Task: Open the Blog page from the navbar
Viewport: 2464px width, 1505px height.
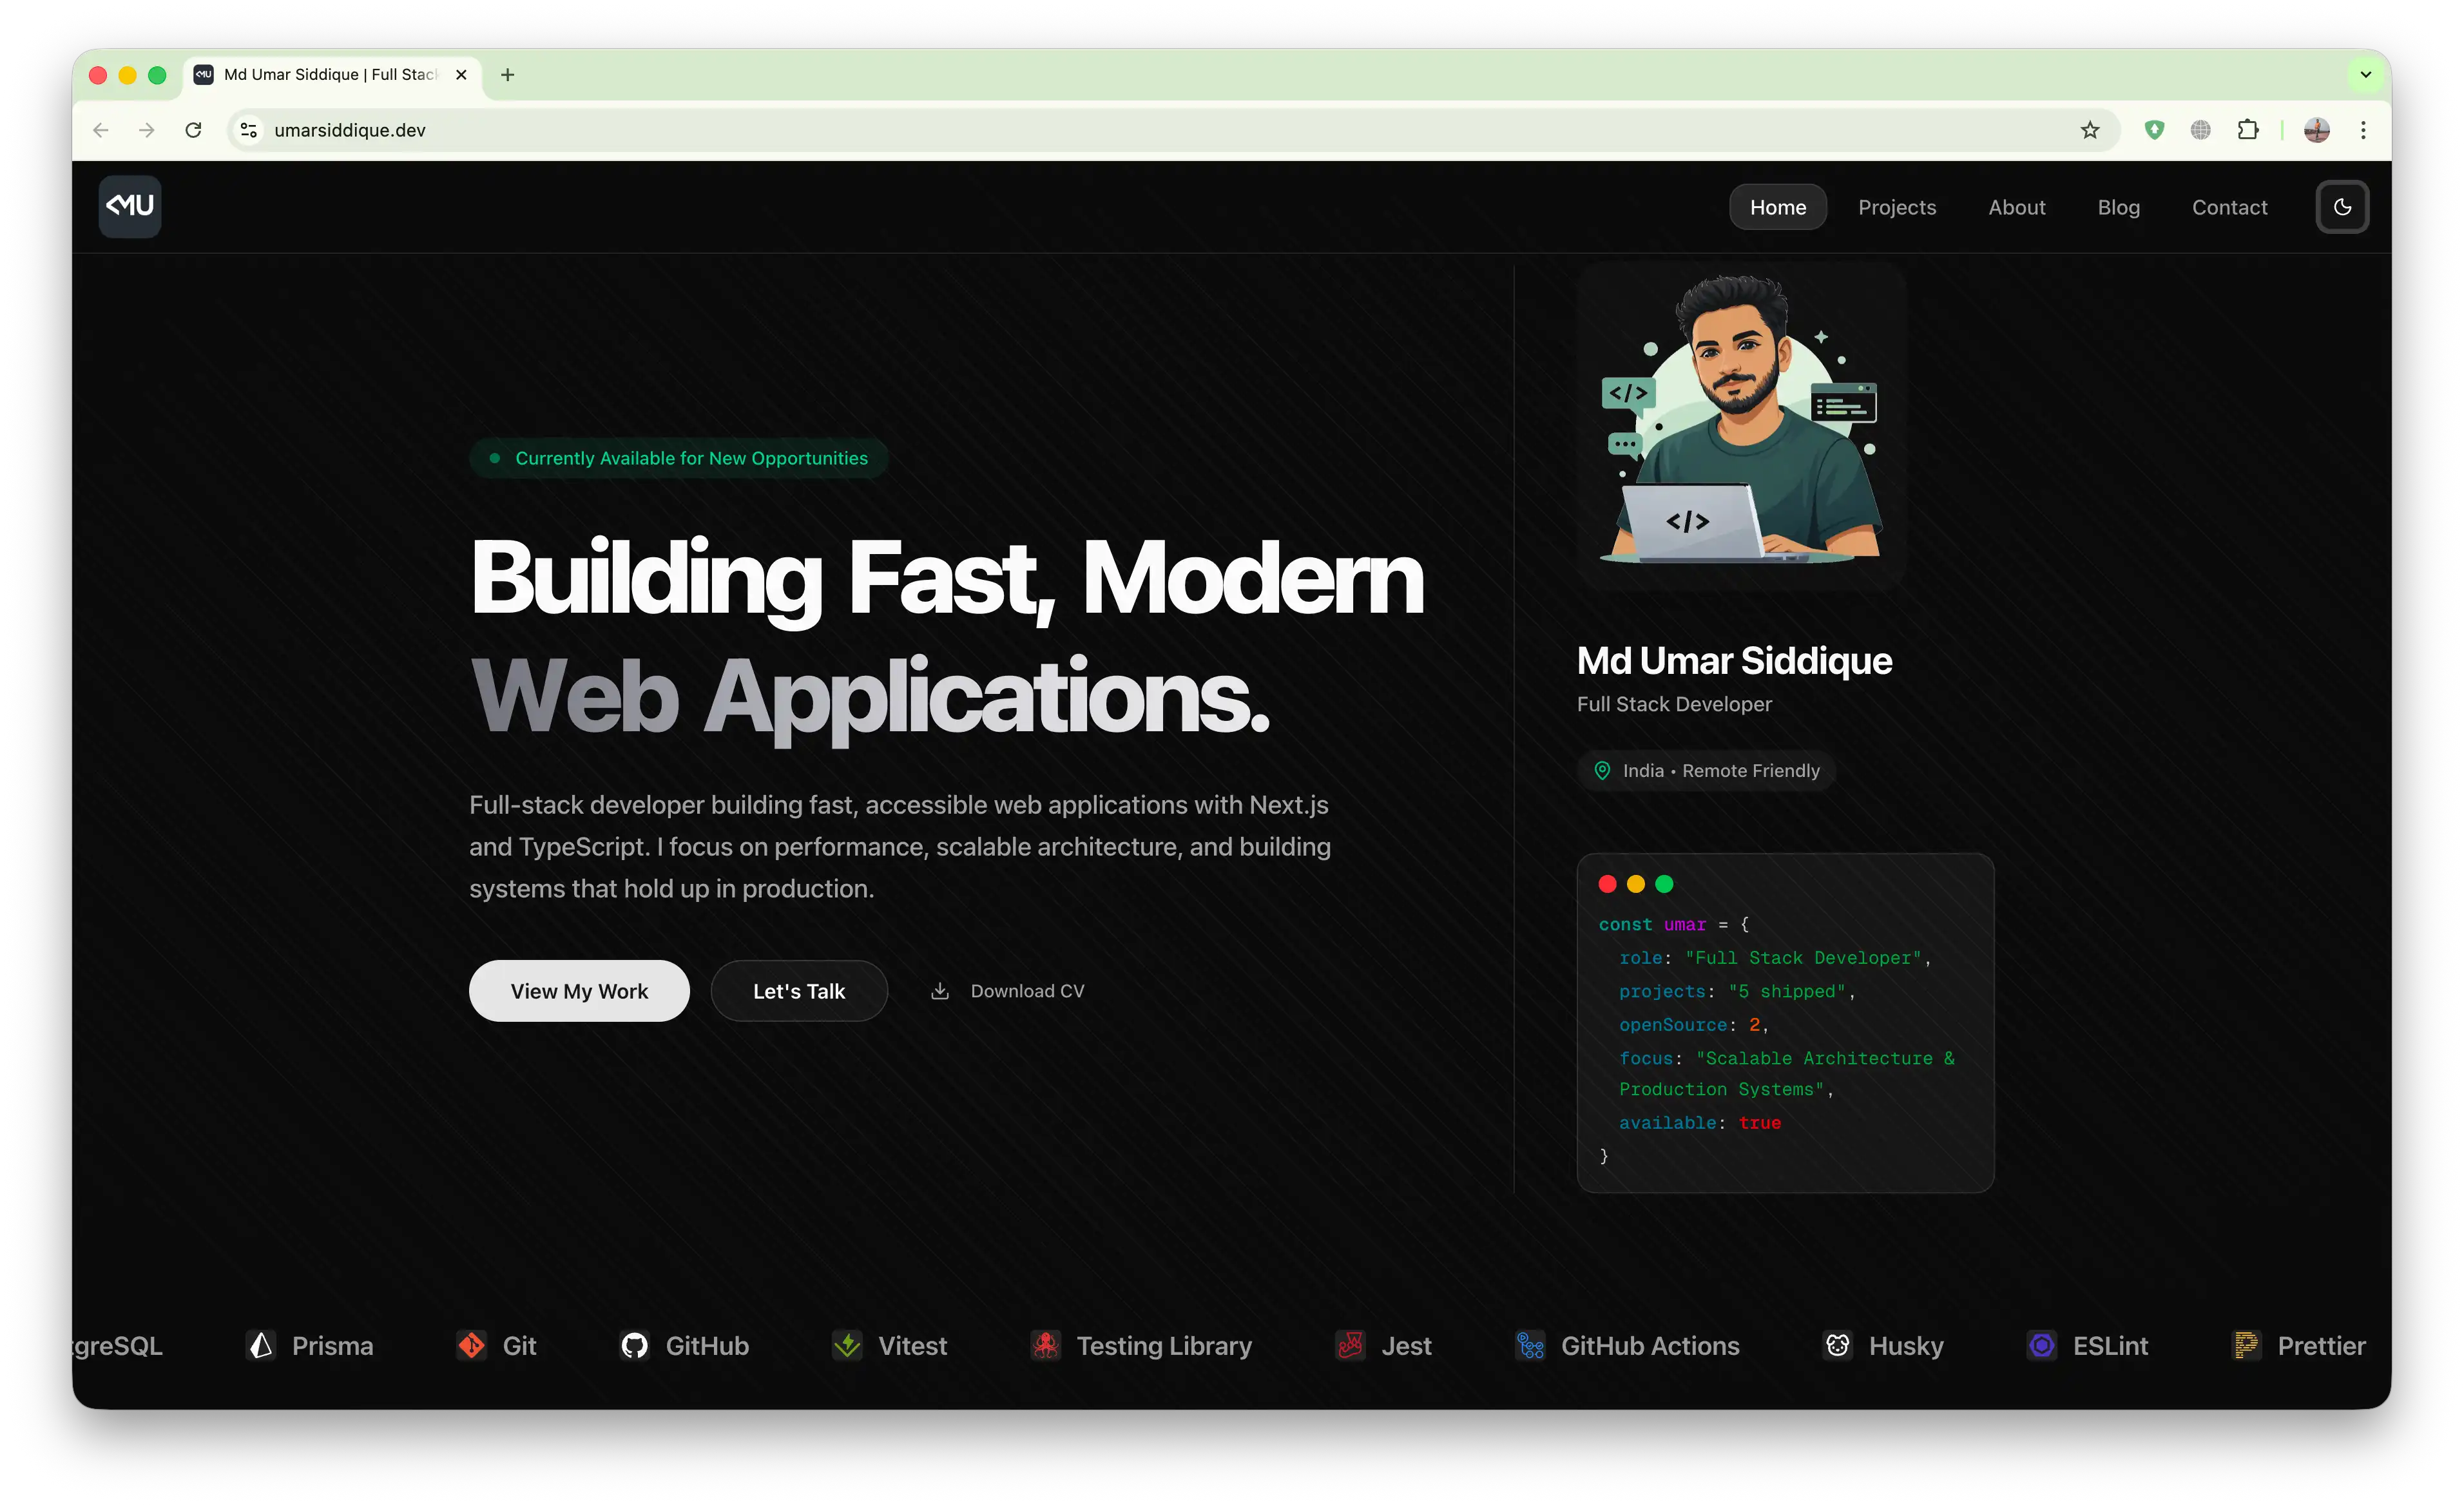Action: click(2119, 206)
